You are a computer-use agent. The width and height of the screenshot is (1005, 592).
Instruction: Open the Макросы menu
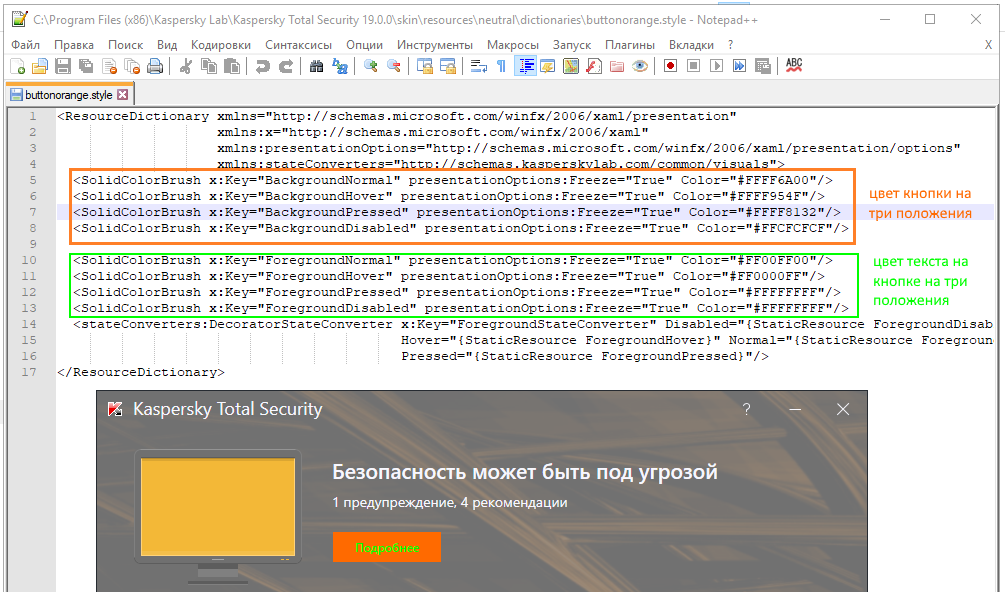click(513, 45)
